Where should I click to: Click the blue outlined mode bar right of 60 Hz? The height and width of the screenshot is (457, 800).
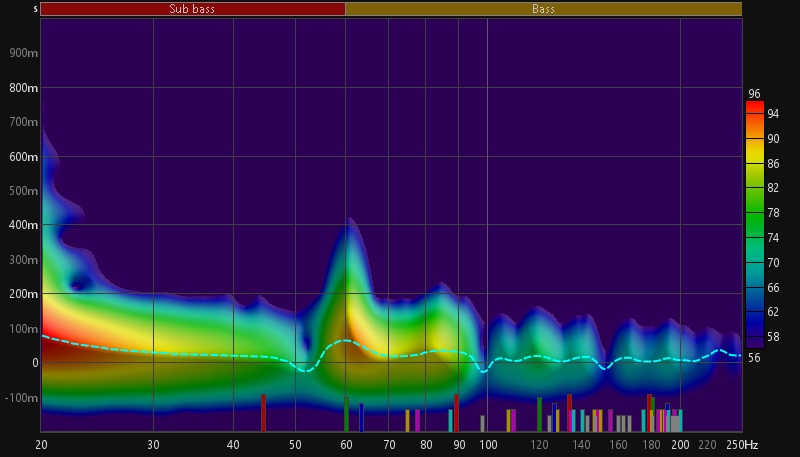(x=361, y=417)
